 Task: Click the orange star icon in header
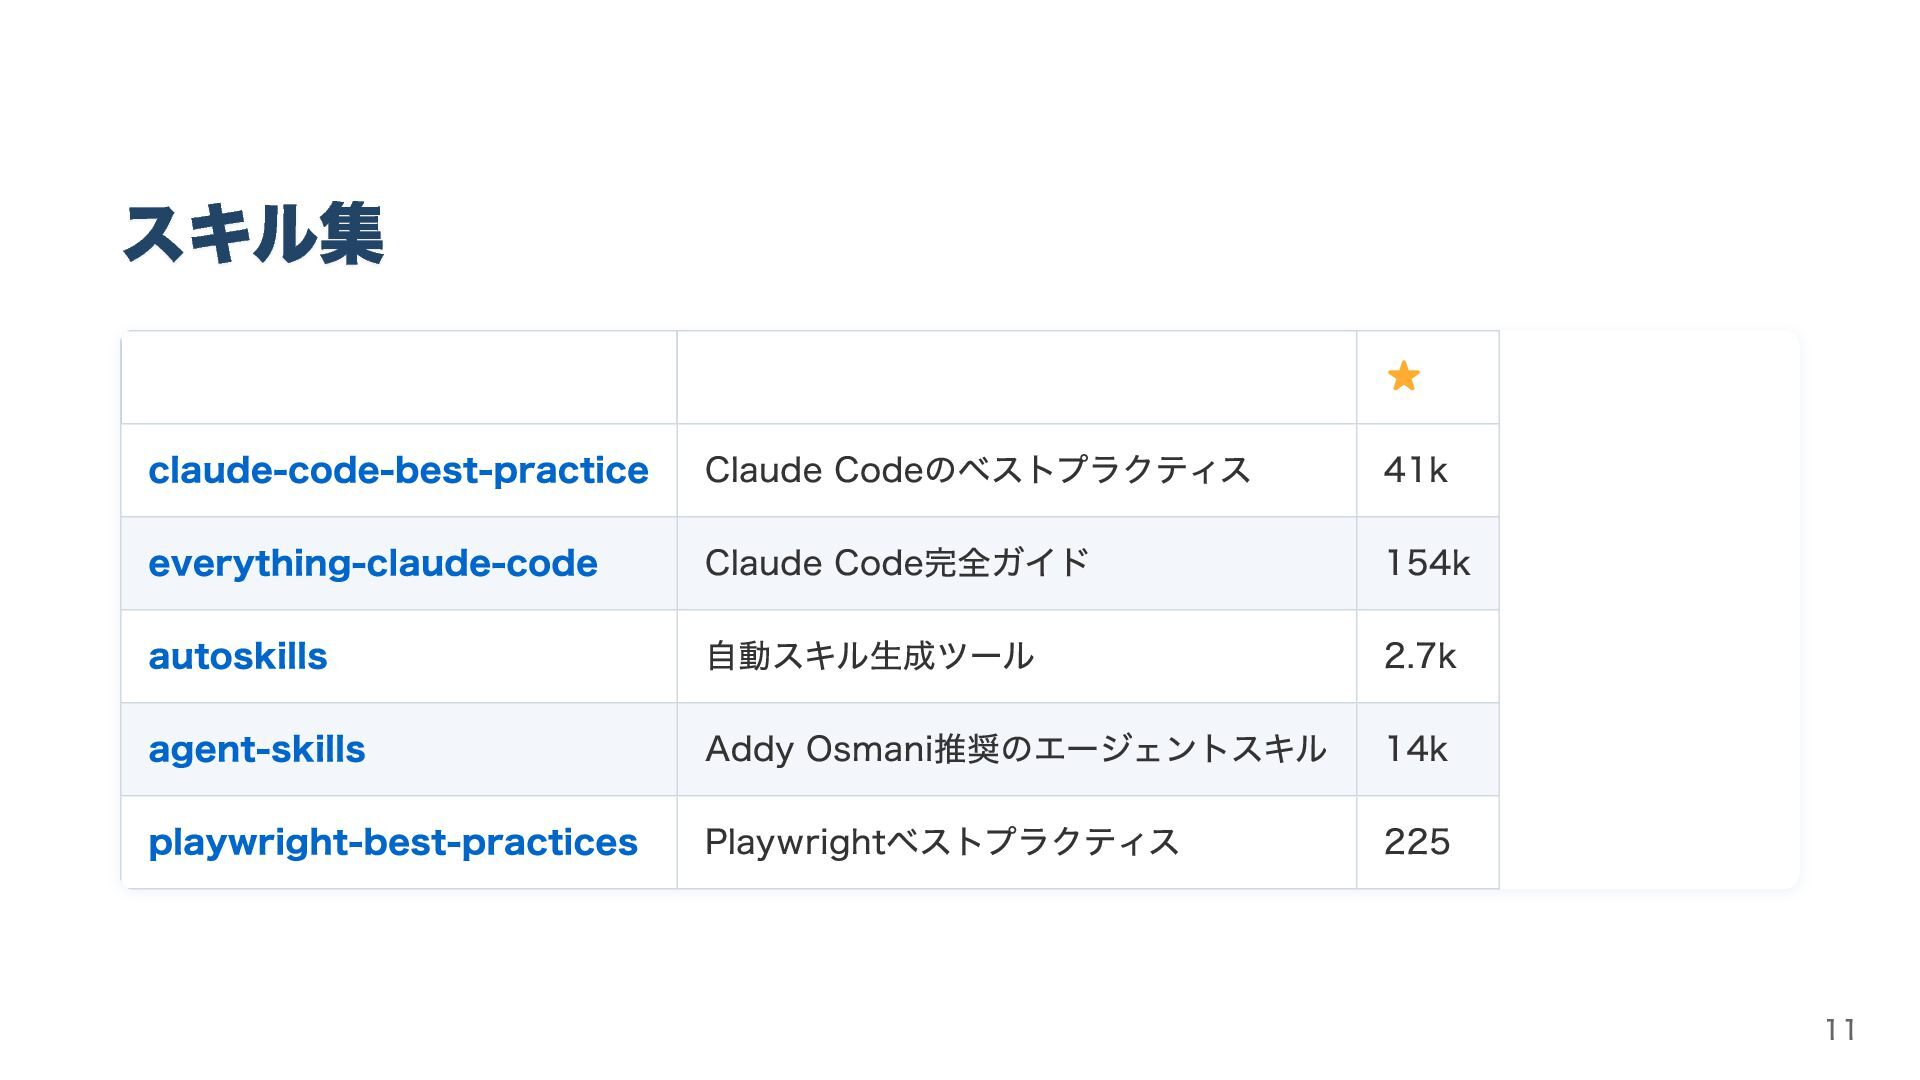pyautogui.click(x=1403, y=376)
